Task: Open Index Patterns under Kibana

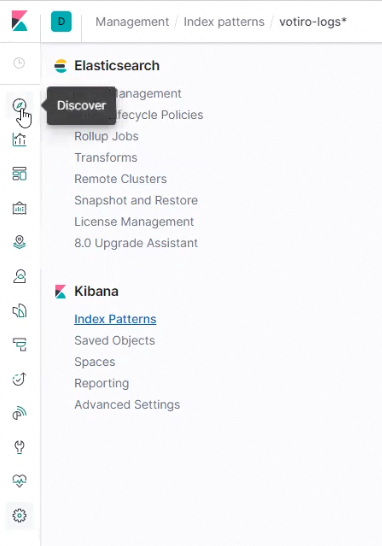Action: tap(115, 319)
